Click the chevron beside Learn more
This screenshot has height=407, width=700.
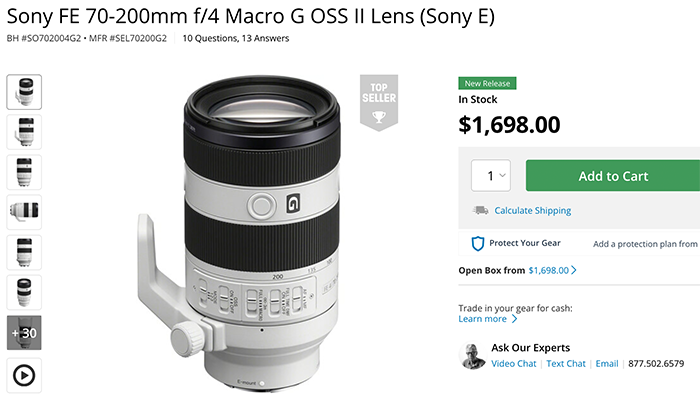point(514,319)
